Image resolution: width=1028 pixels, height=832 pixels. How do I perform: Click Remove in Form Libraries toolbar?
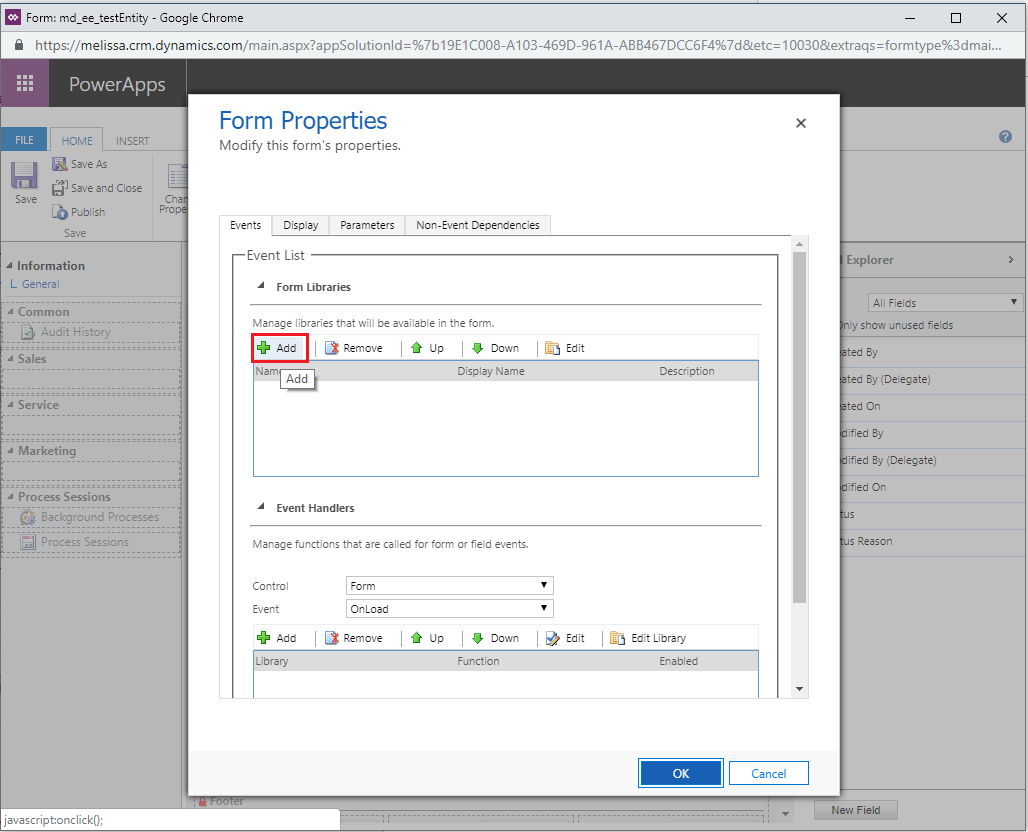click(353, 348)
